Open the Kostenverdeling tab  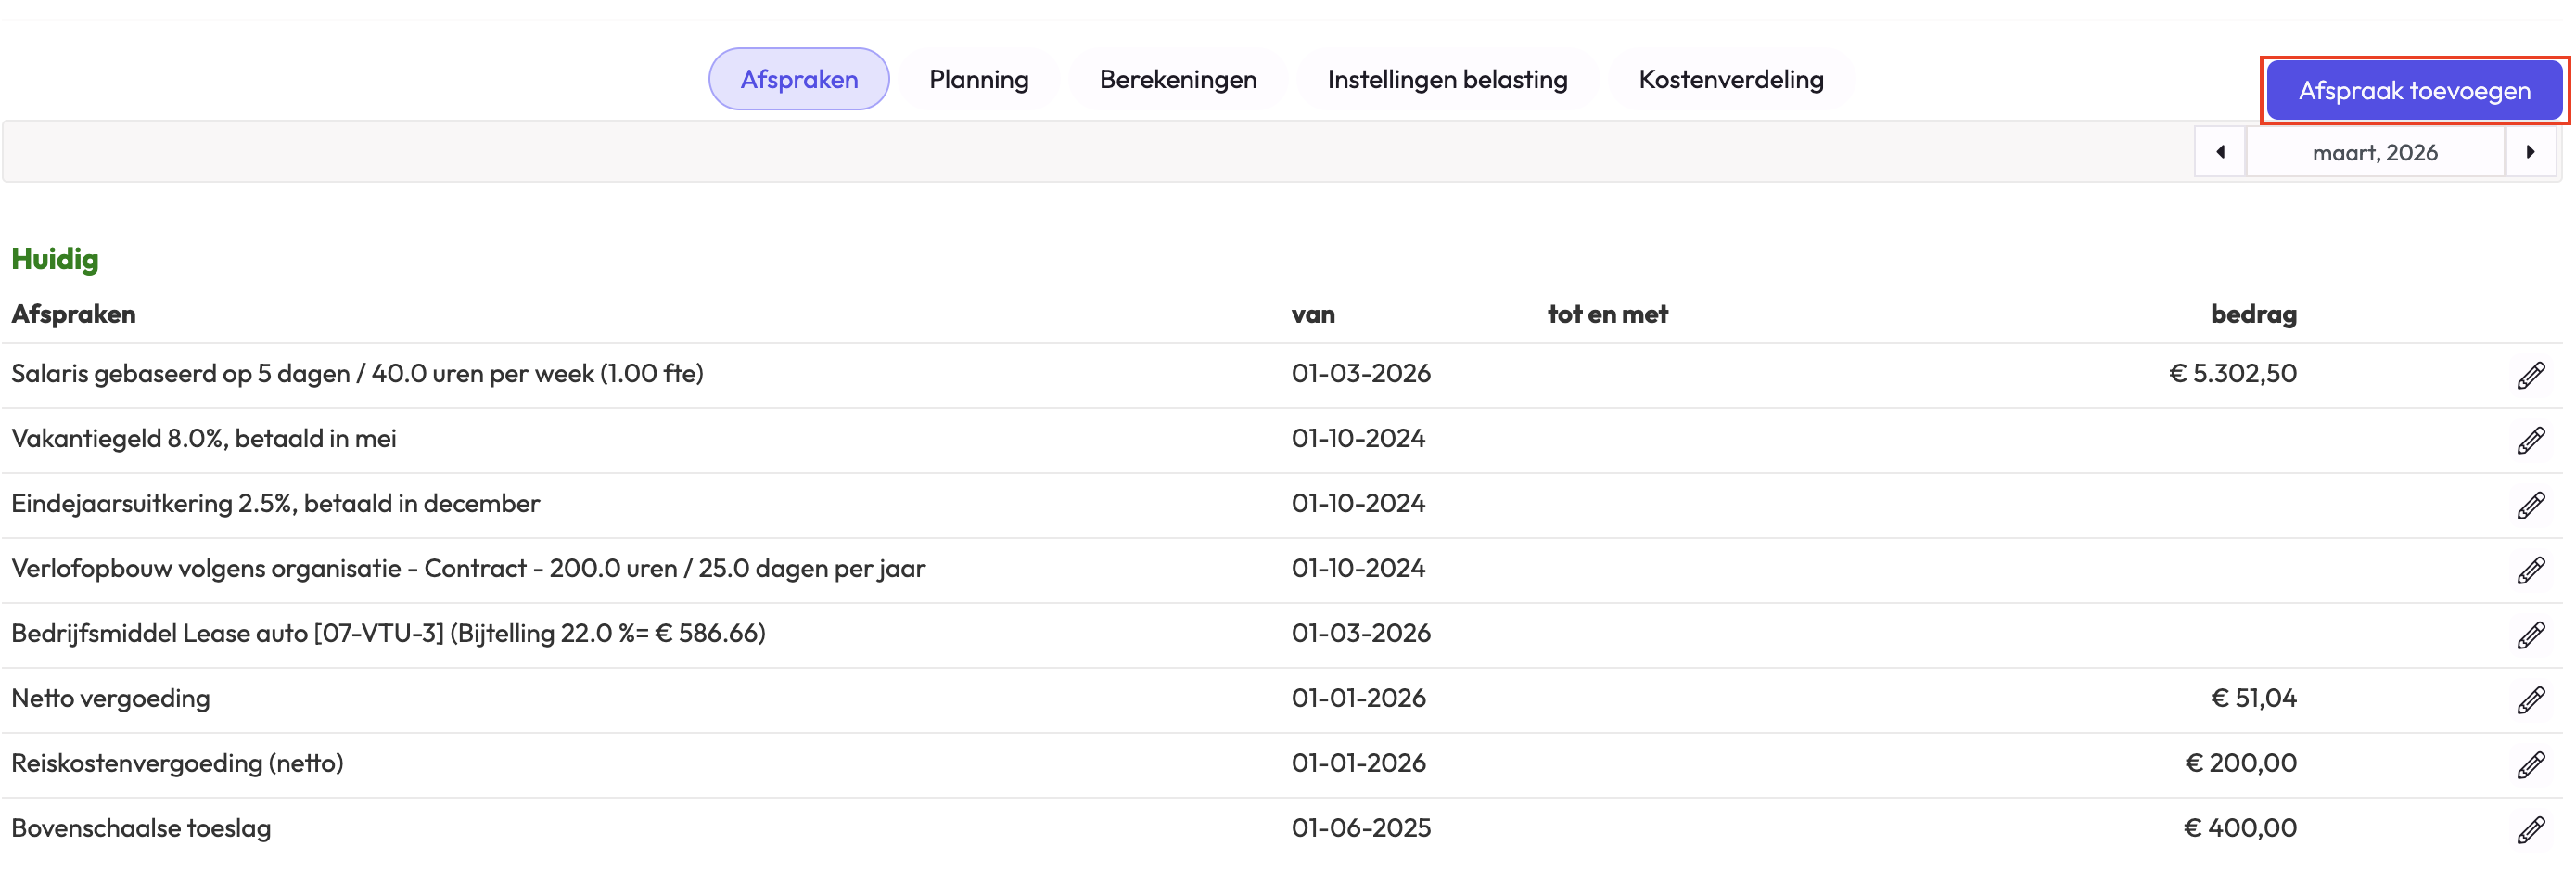[x=1730, y=79]
